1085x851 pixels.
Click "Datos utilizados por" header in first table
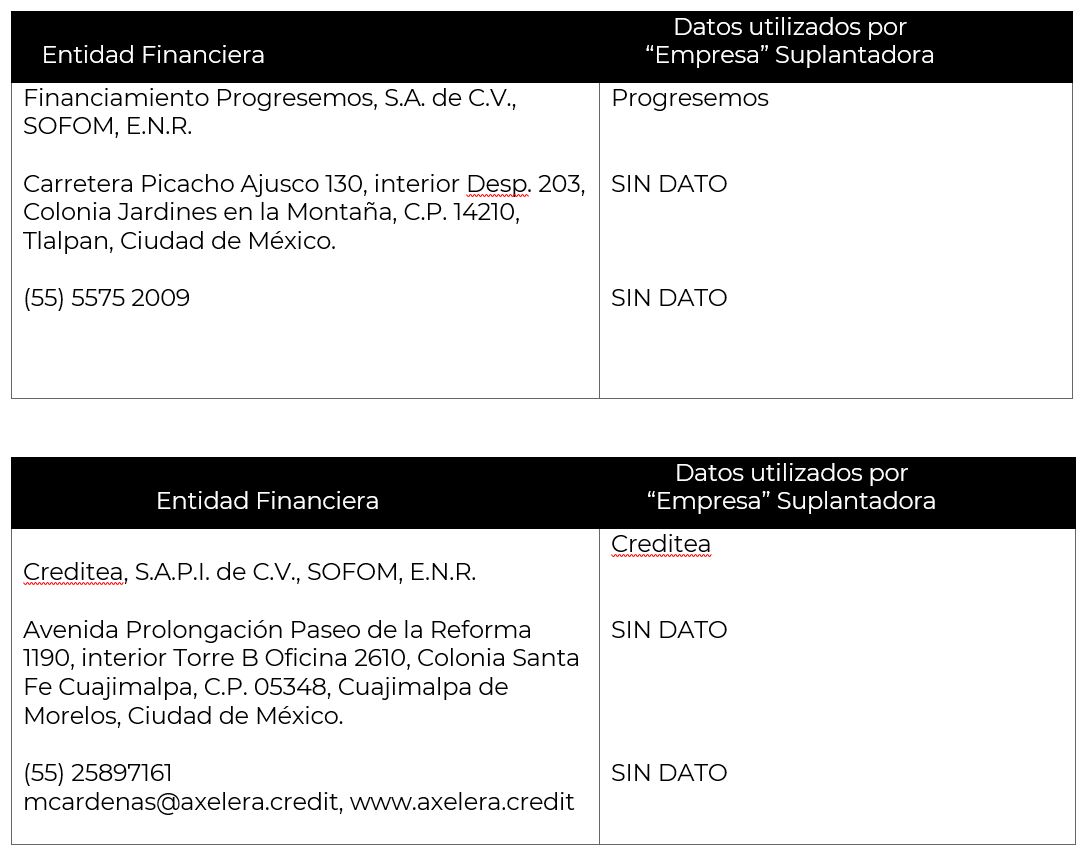[790, 27]
